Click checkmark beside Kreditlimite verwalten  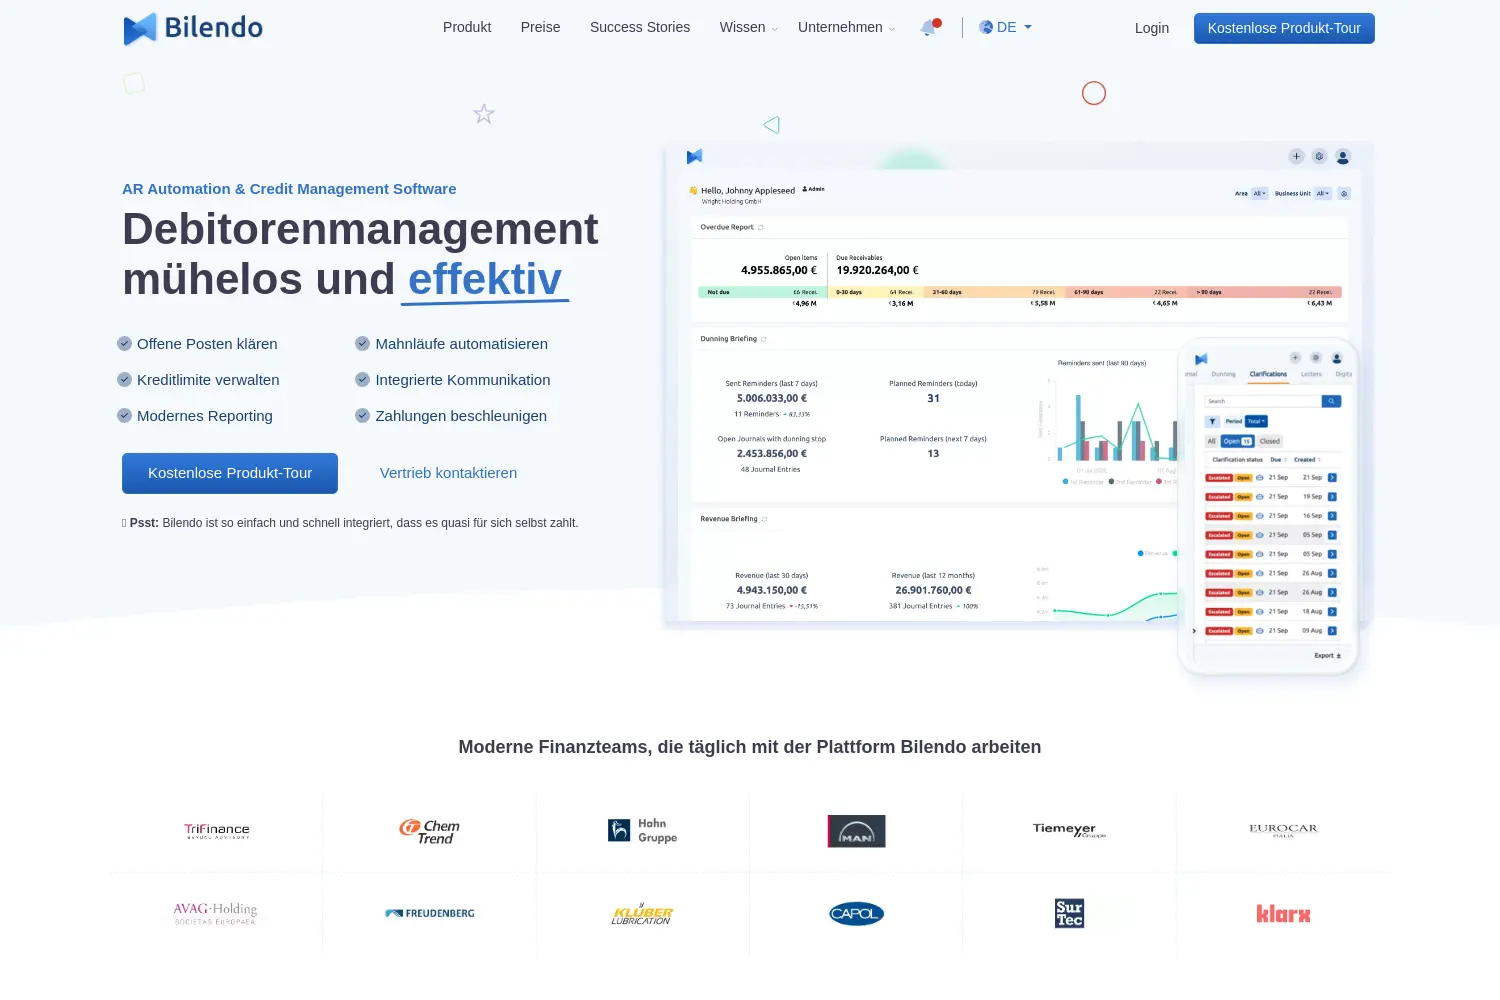pos(124,380)
